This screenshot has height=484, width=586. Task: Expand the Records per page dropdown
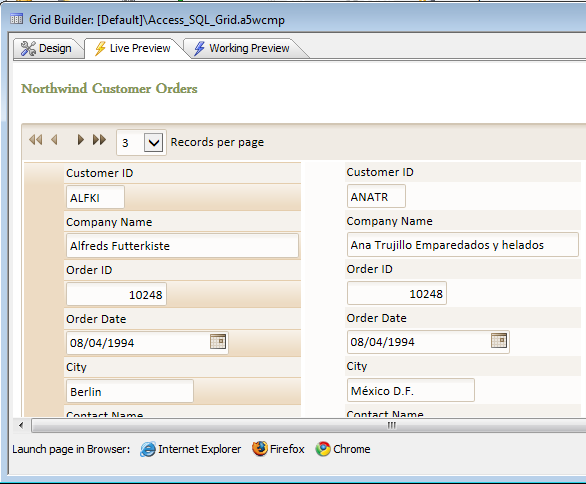click(x=154, y=142)
